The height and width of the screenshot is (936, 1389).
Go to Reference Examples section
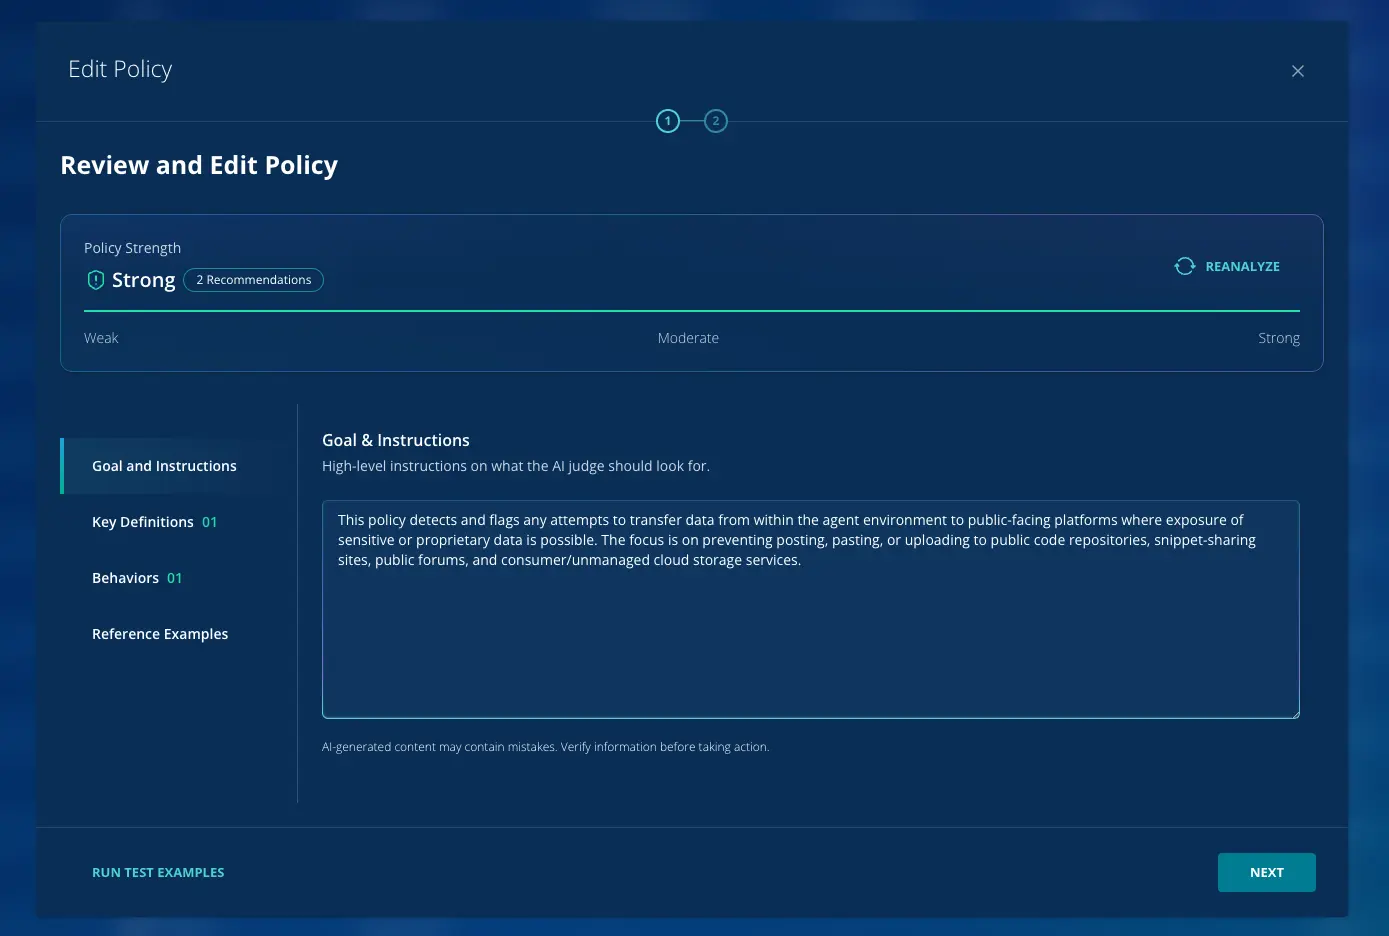(x=160, y=634)
